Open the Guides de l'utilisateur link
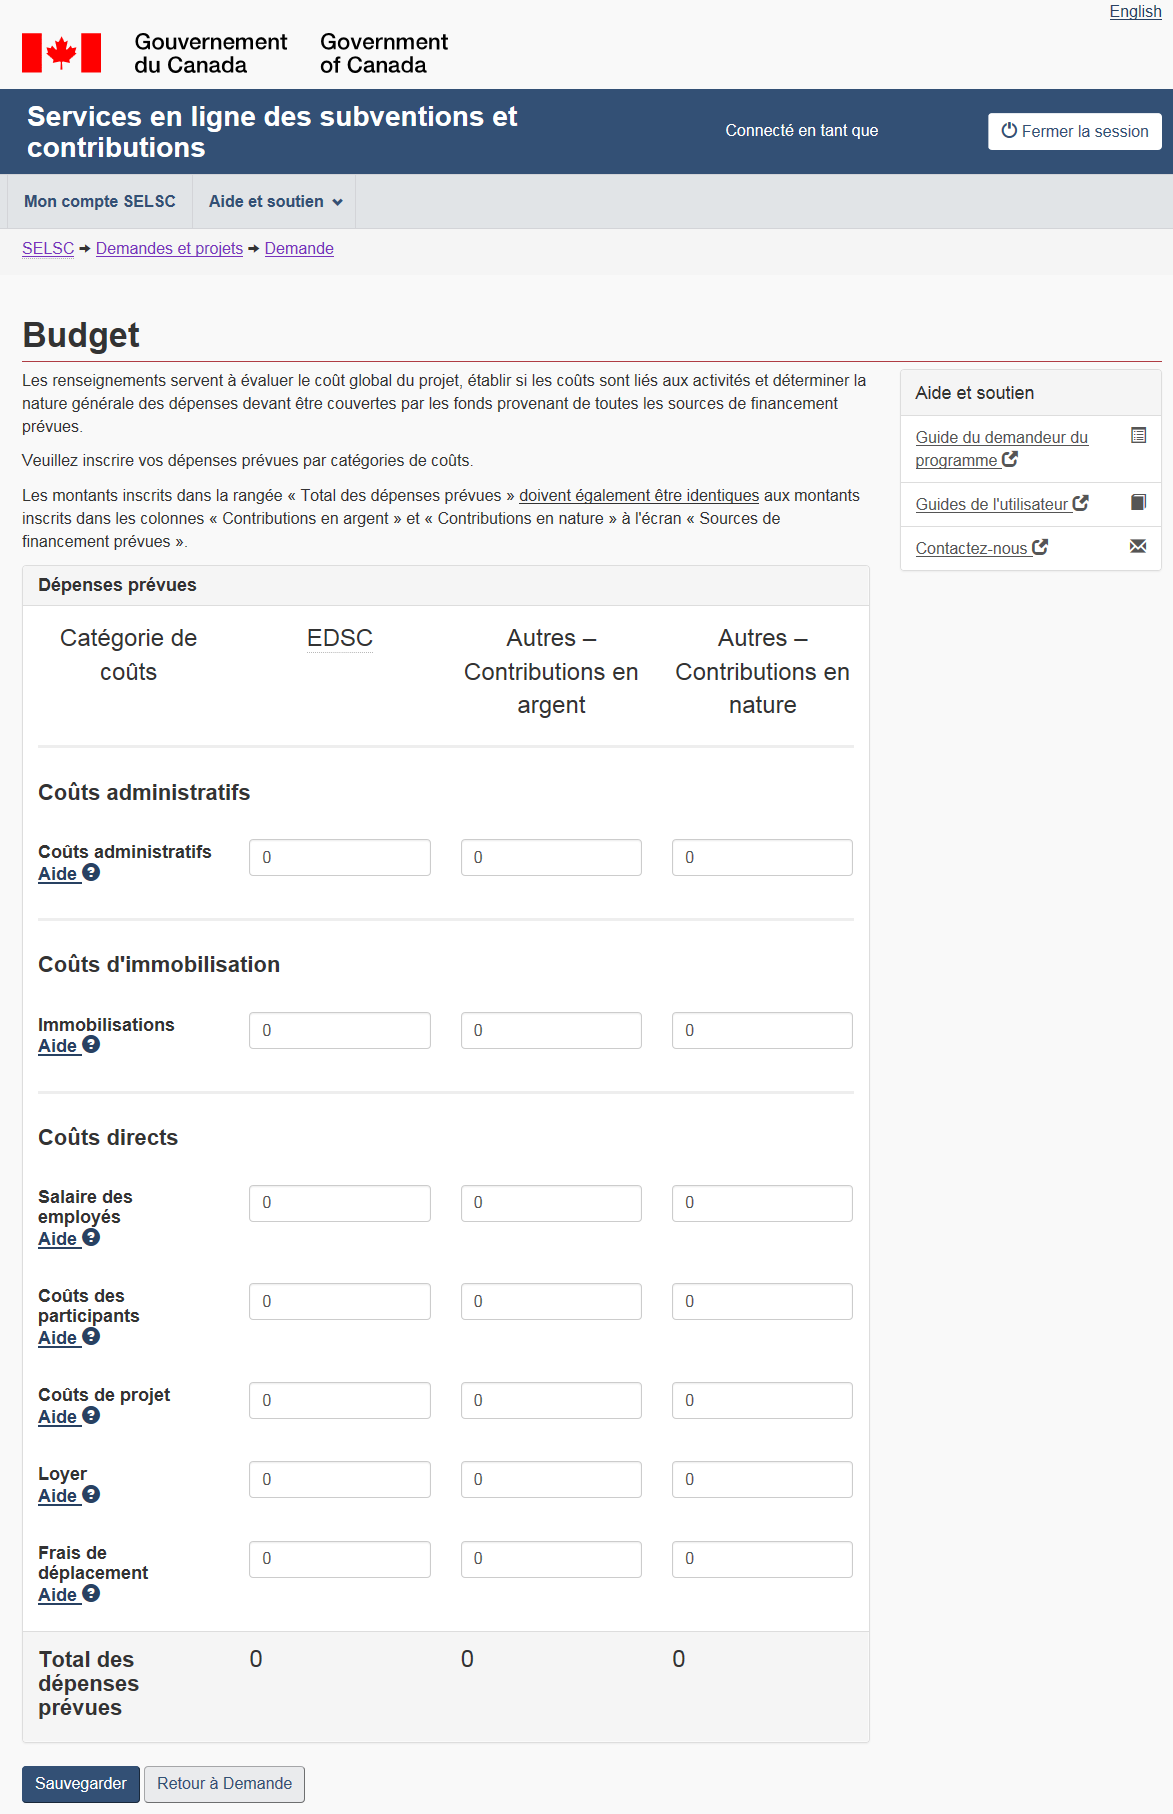 point(992,505)
